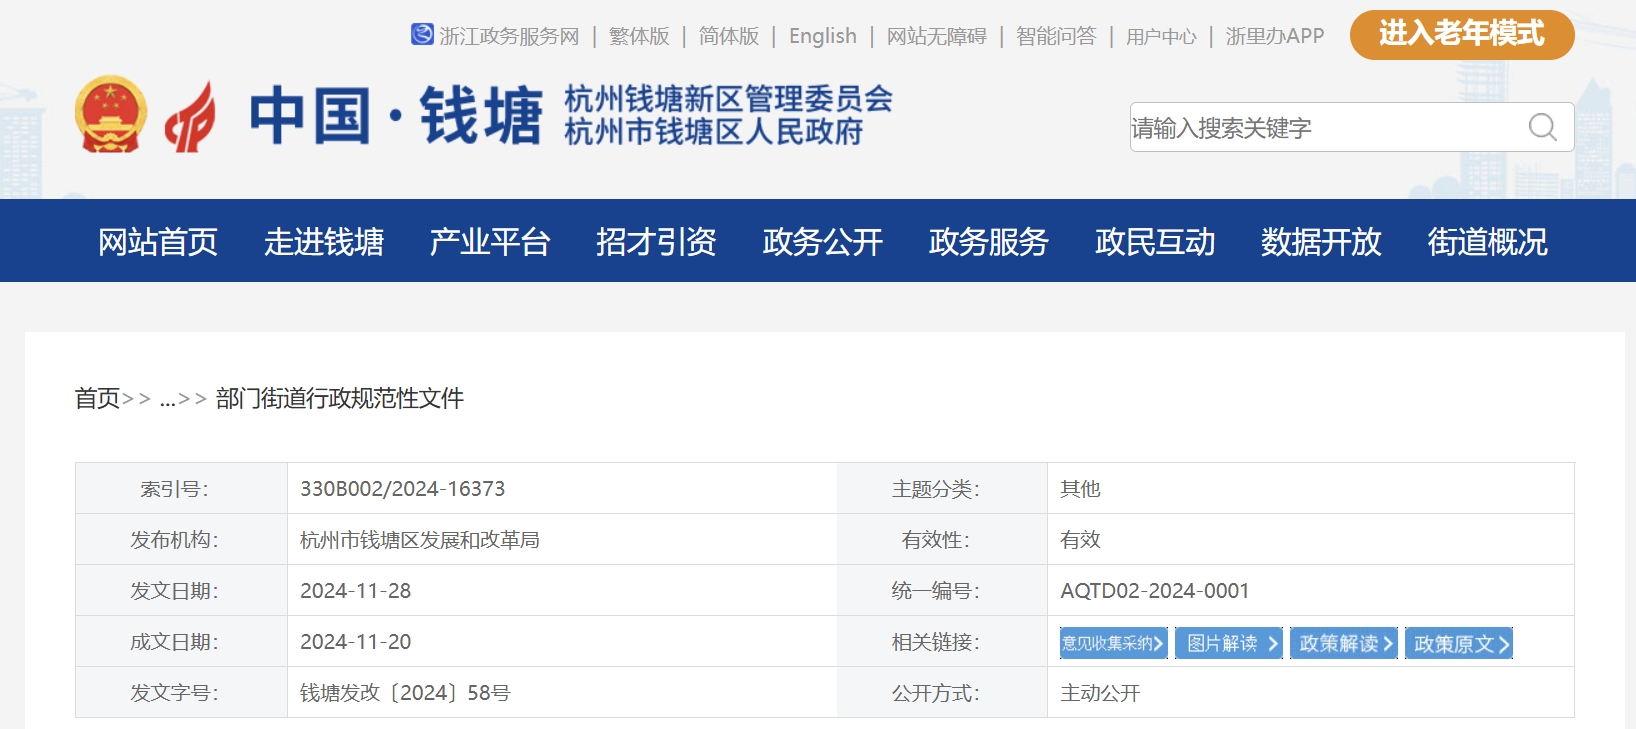
Task: Switch to 简体版 simplified Chinese
Action: (729, 36)
